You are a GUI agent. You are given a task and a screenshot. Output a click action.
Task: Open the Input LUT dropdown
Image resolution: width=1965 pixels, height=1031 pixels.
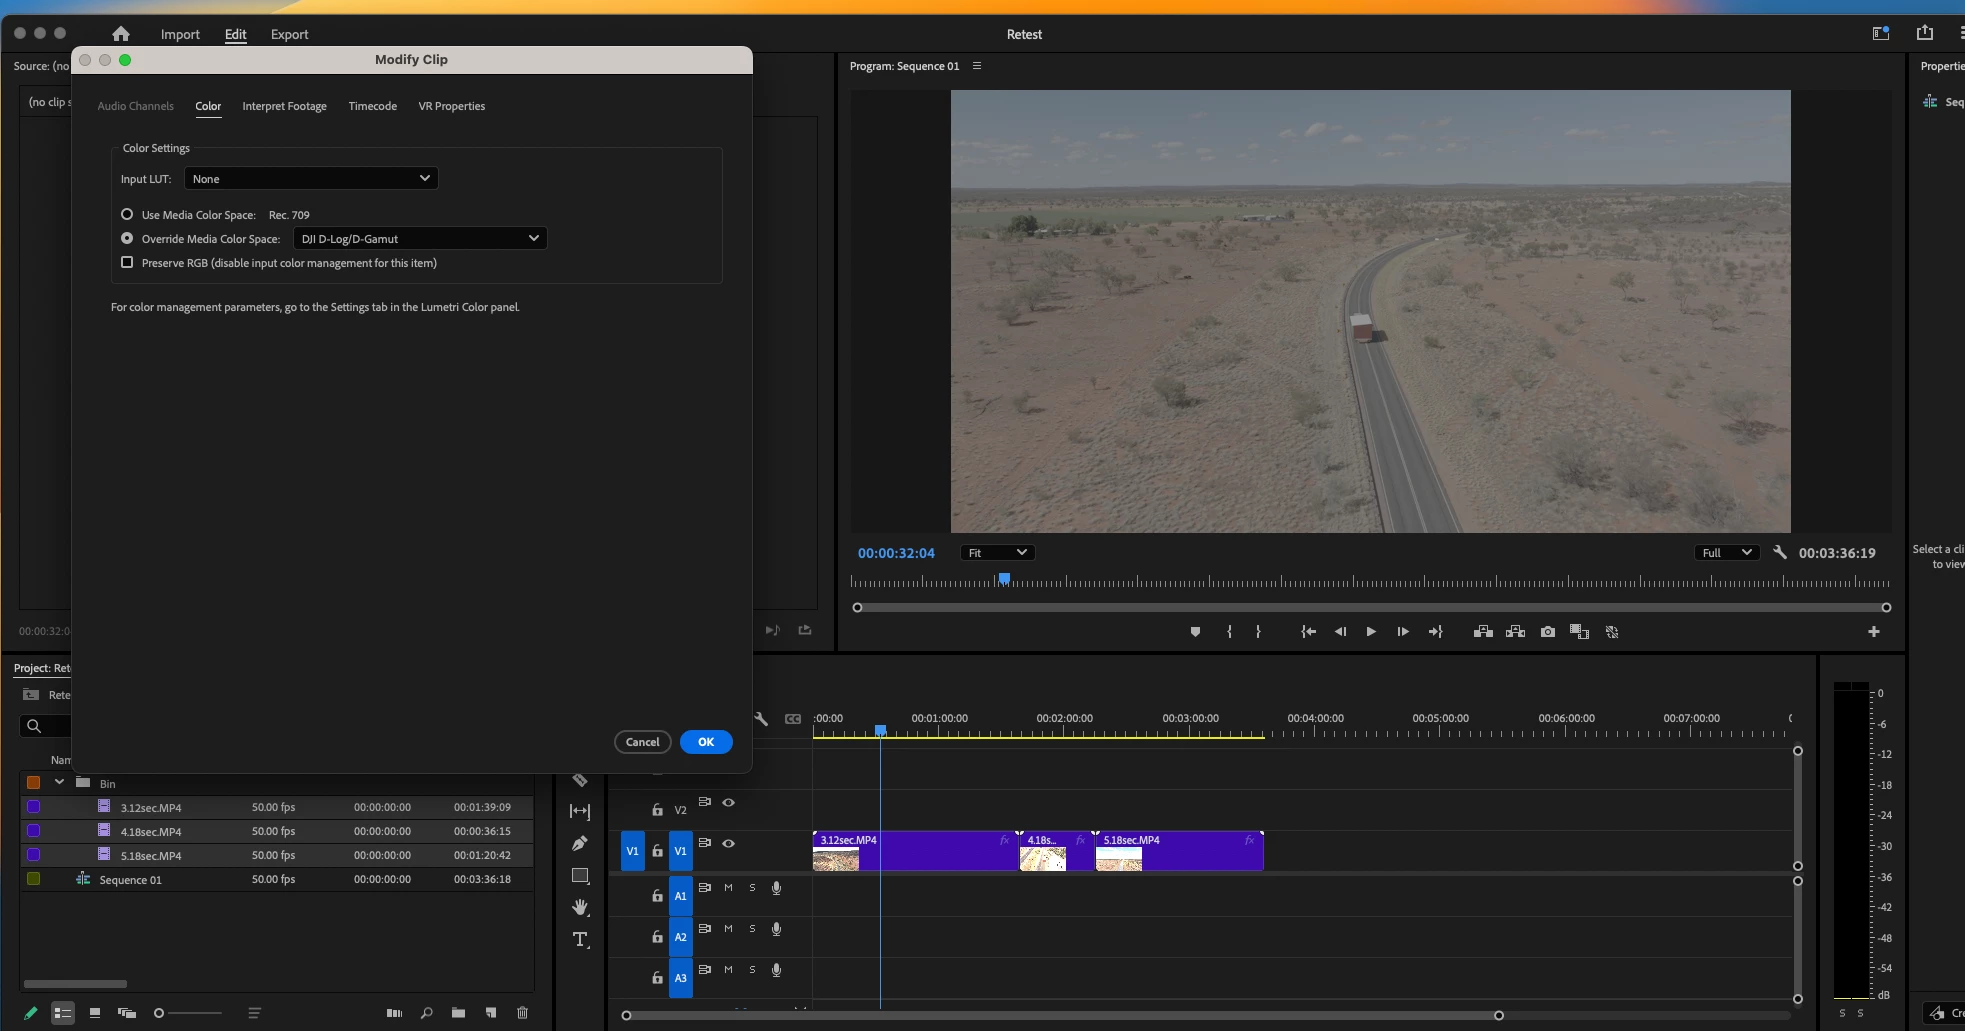pos(311,178)
